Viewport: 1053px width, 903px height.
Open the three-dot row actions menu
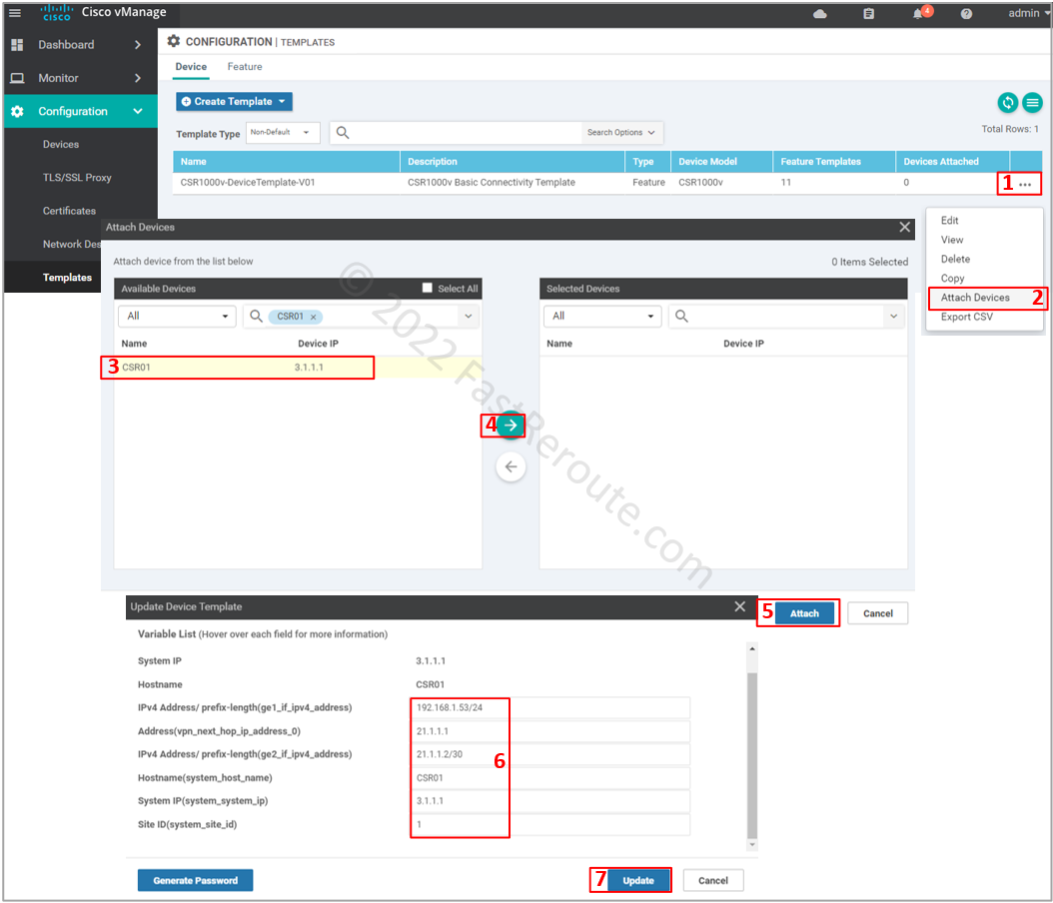(1025, 184)
